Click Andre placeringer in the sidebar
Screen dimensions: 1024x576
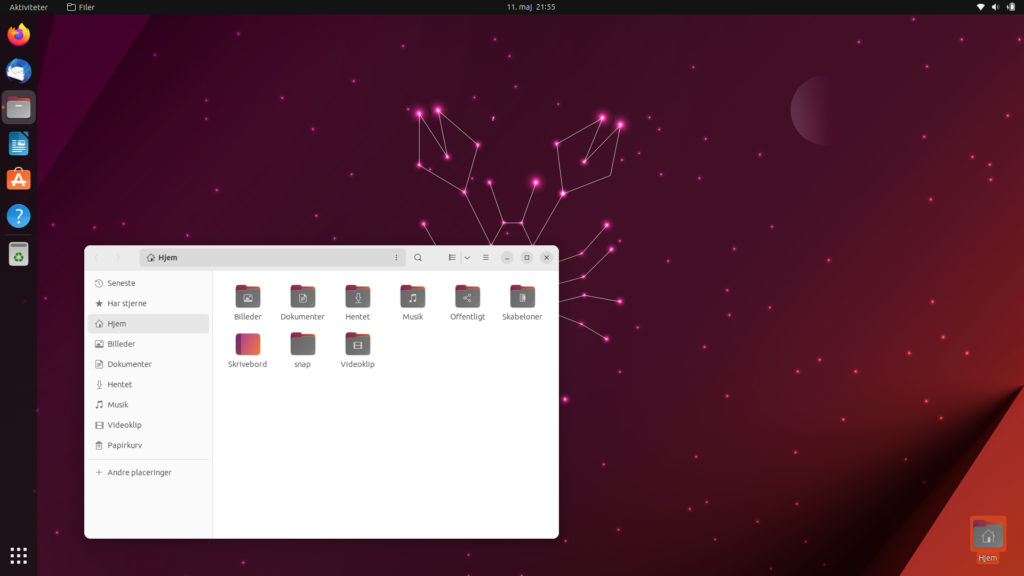[x=148, y=472]
